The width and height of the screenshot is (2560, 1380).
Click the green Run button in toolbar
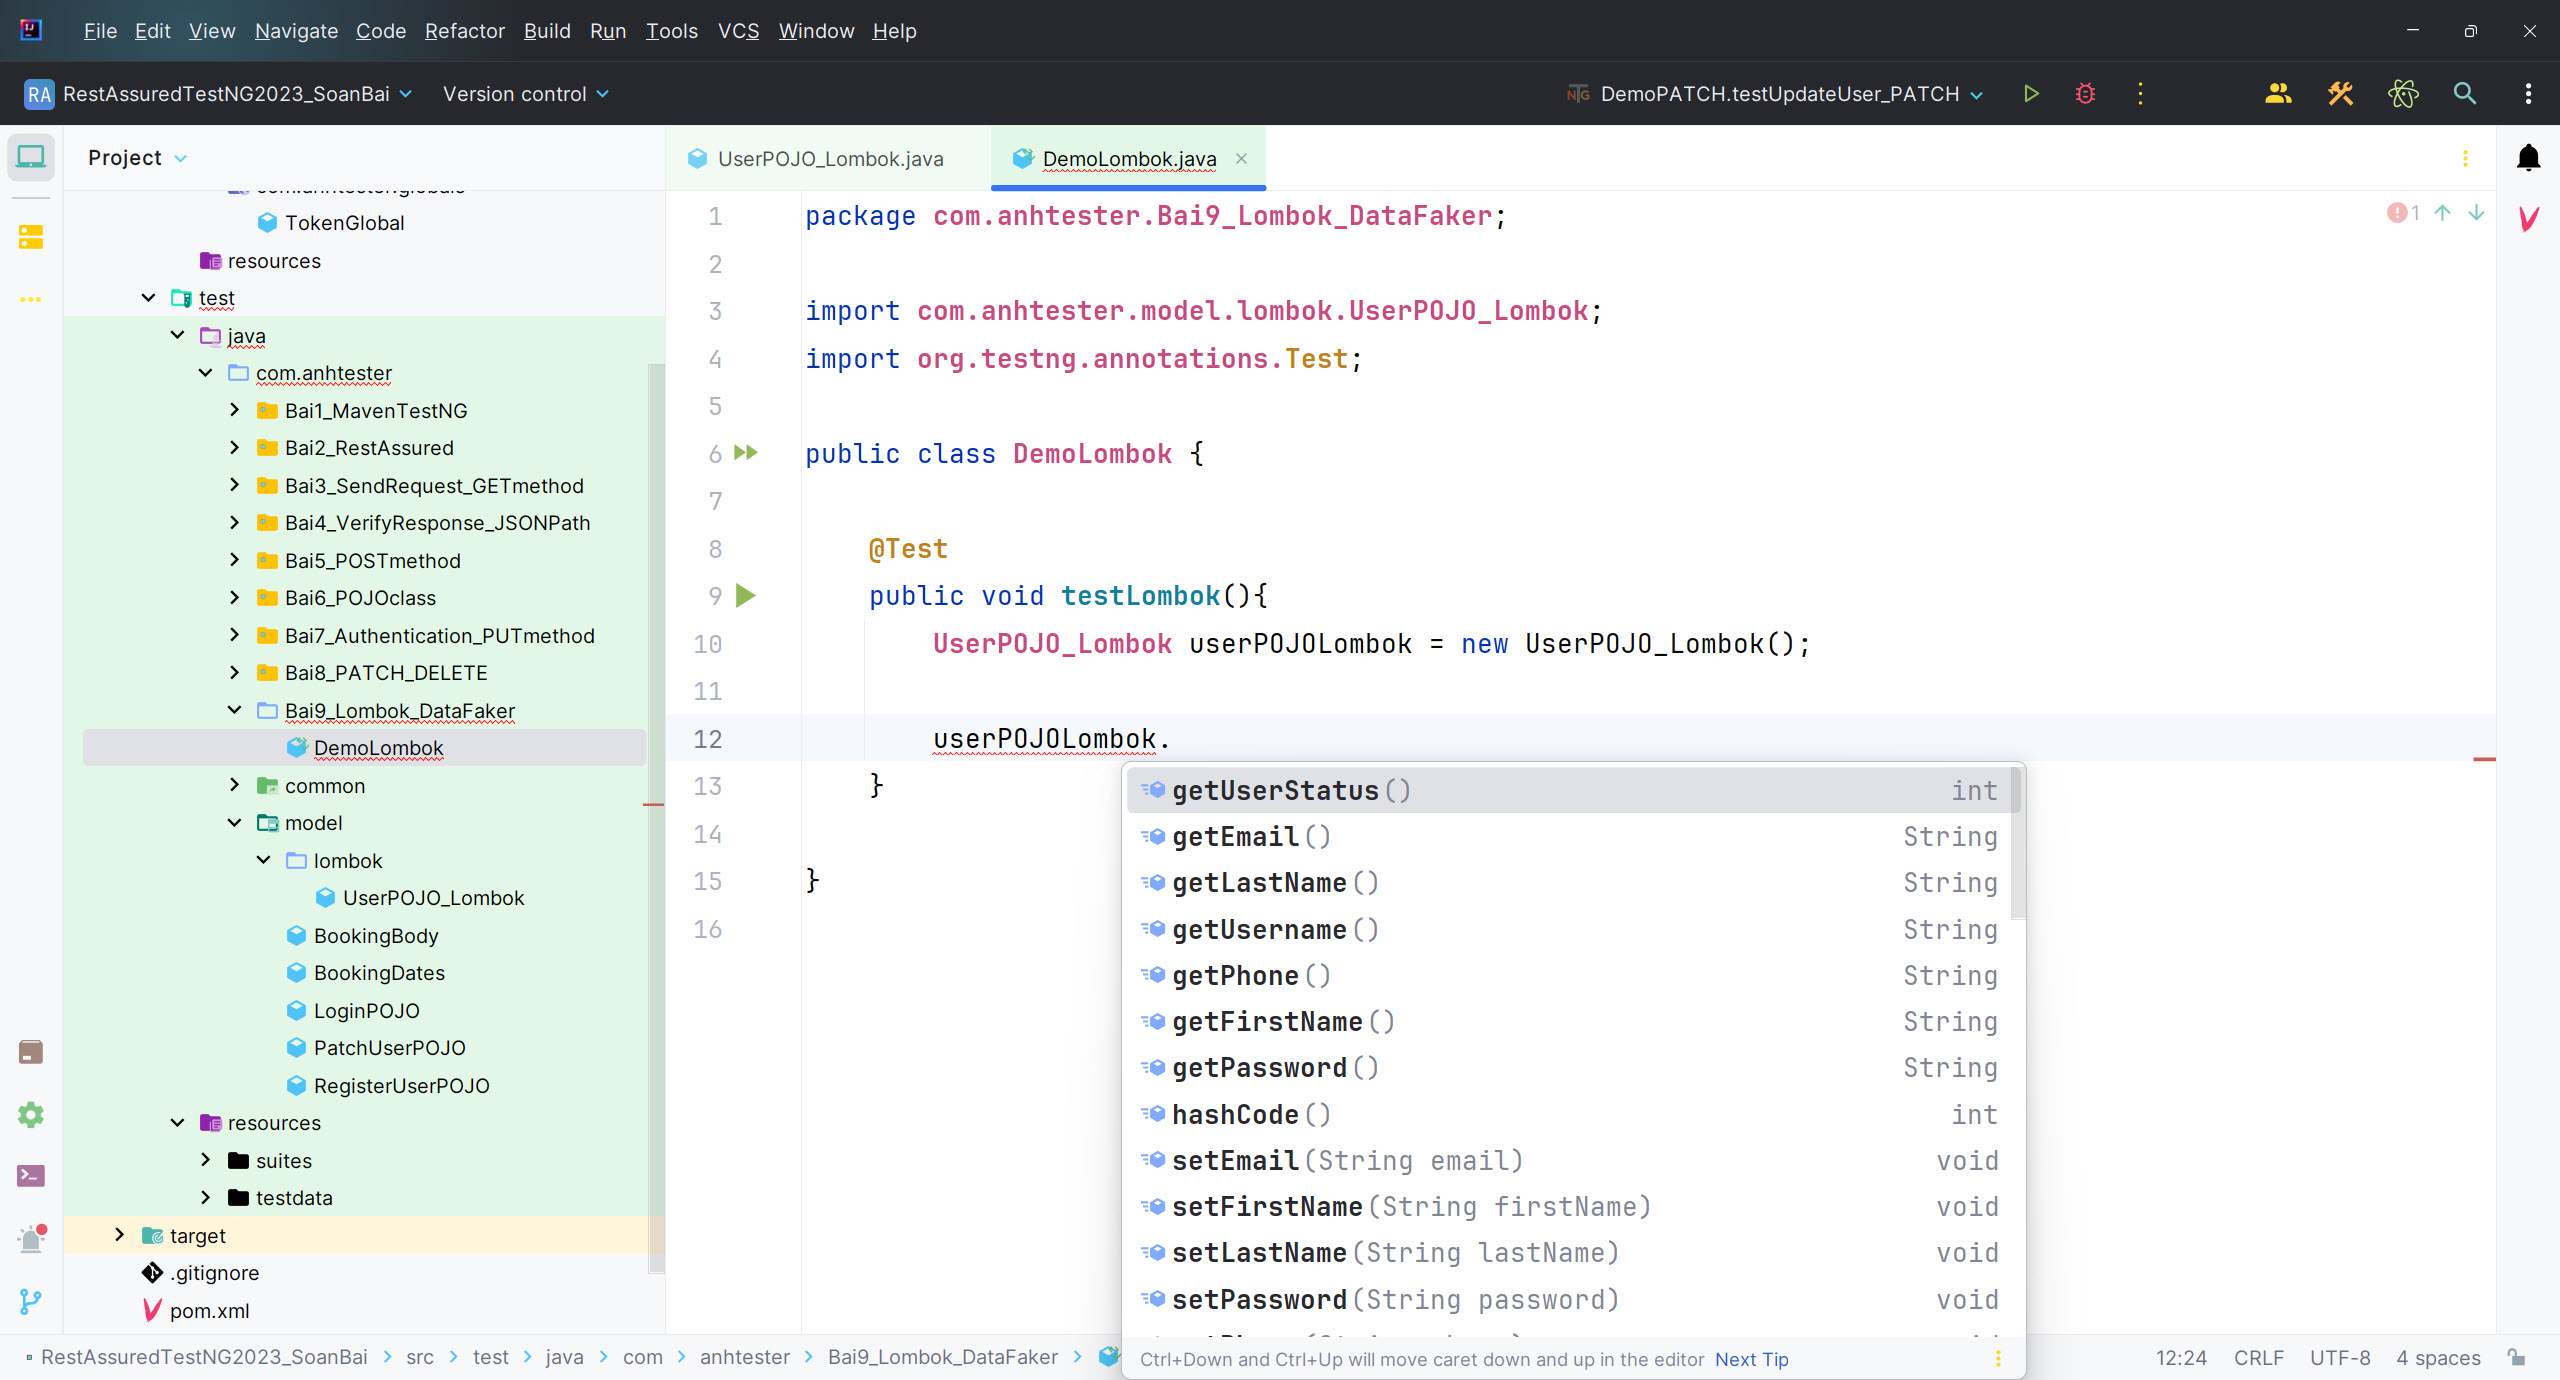click(x=2031, y=94)
